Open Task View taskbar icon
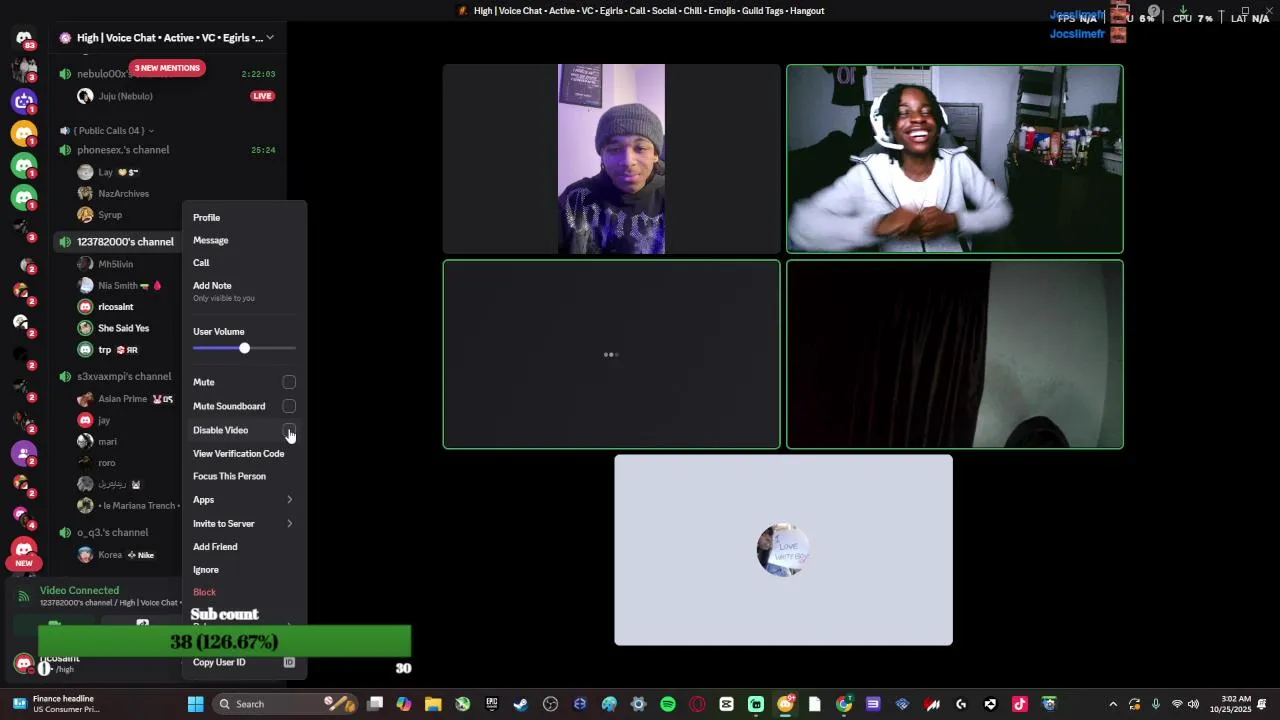The width and height of the screenshot is (1280, 720). (x=375, y=704)
